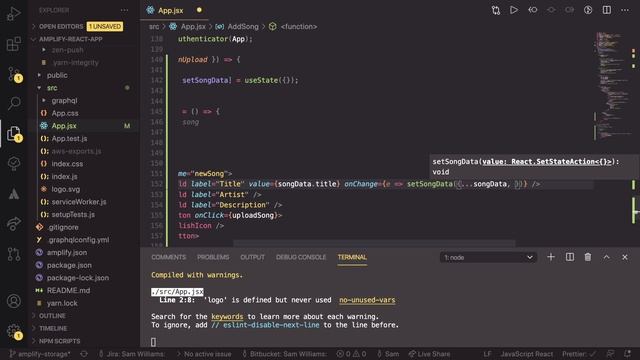Expand the OUTLINE section
Screen dimensions: 640x360
[x=52, y=316]
